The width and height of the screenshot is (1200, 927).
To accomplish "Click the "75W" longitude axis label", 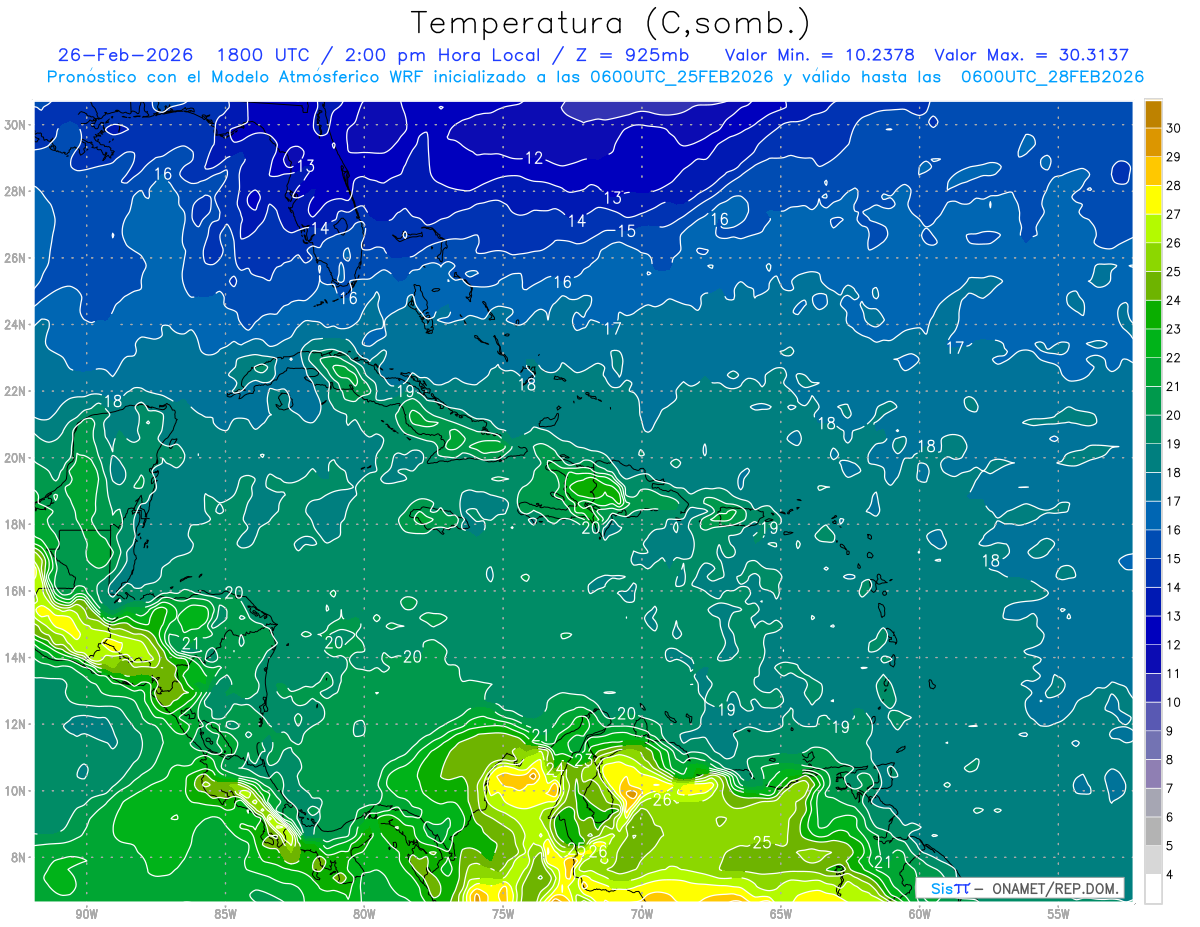I will click(503, 915).
